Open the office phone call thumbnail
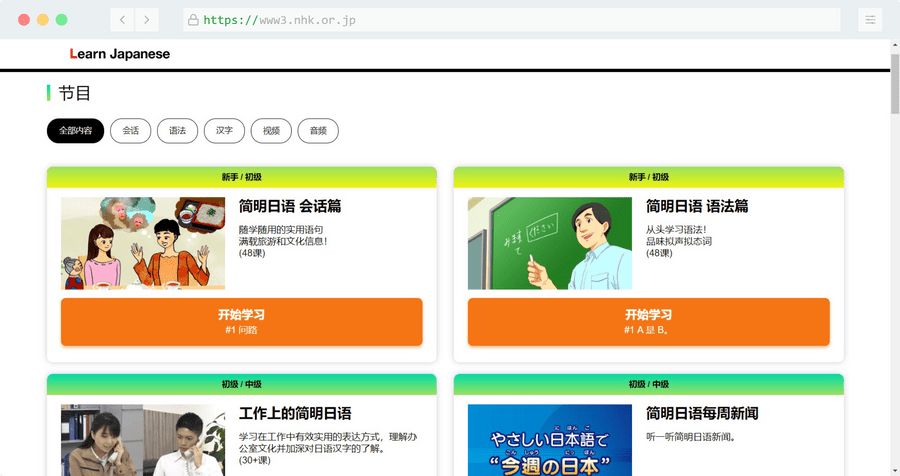Viewport: 900px width, 476px height. coord(143,440)
